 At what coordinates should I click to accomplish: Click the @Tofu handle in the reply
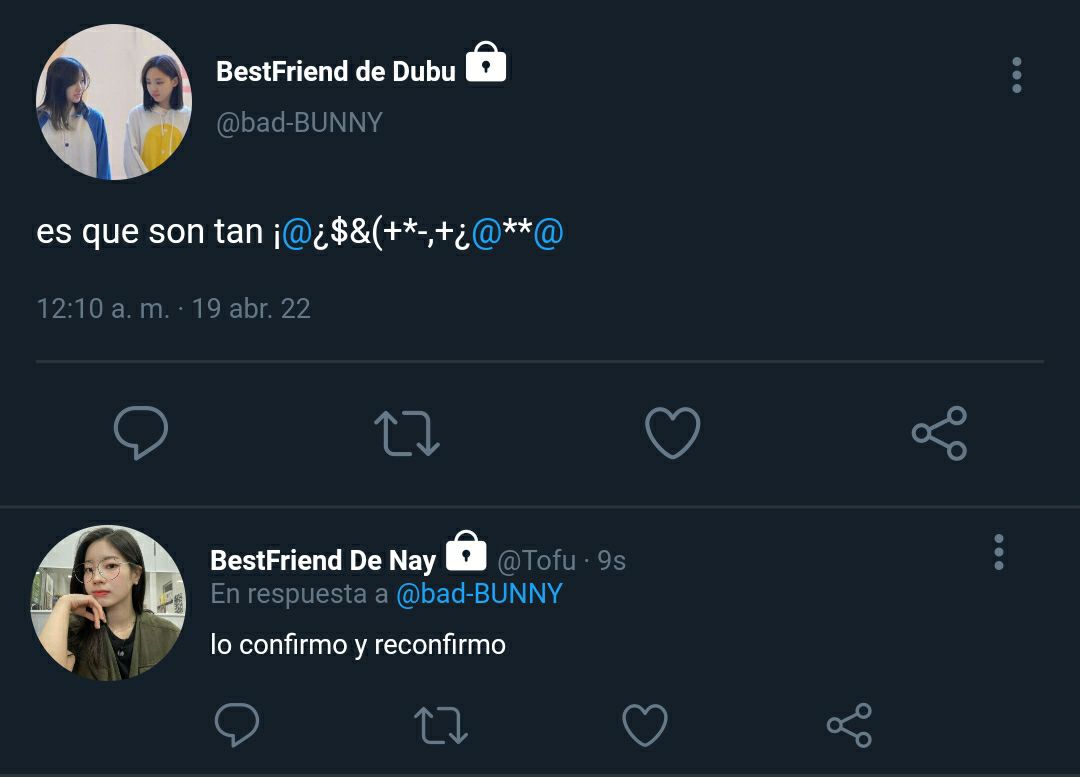(x=536, y=561)
